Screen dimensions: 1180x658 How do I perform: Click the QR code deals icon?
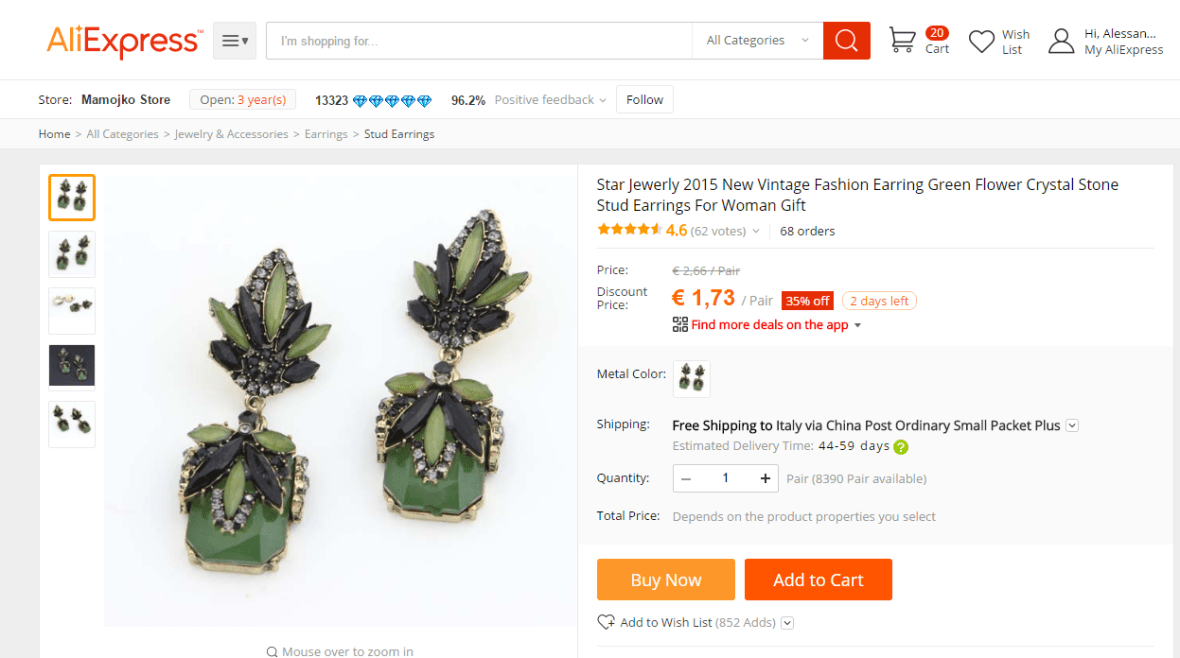coord(680,324)
